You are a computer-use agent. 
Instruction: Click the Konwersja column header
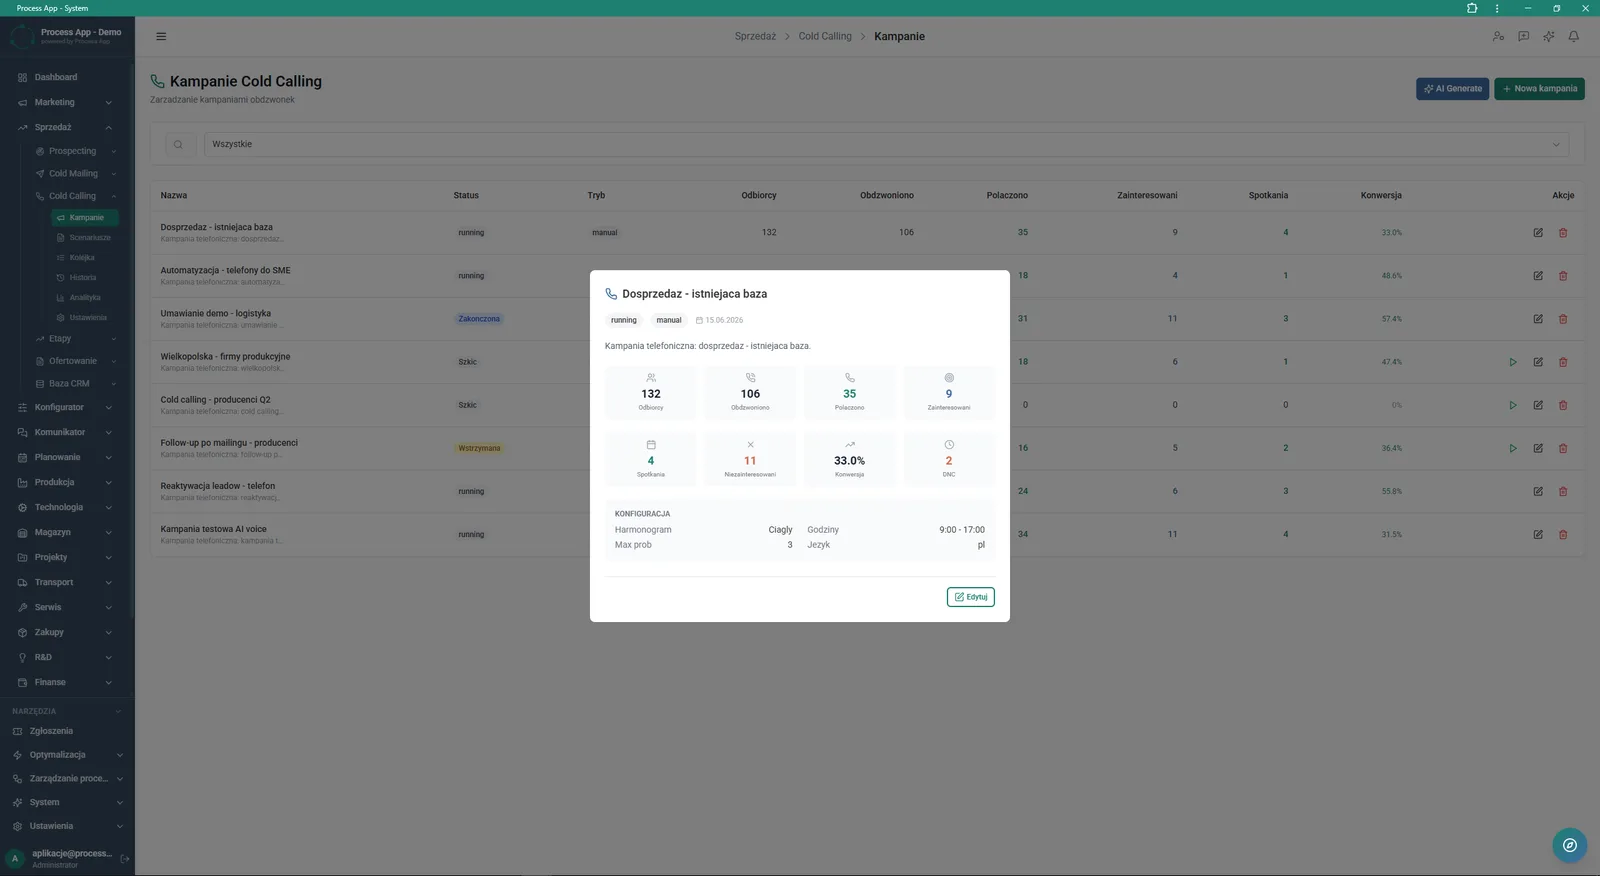(1381, 195)
